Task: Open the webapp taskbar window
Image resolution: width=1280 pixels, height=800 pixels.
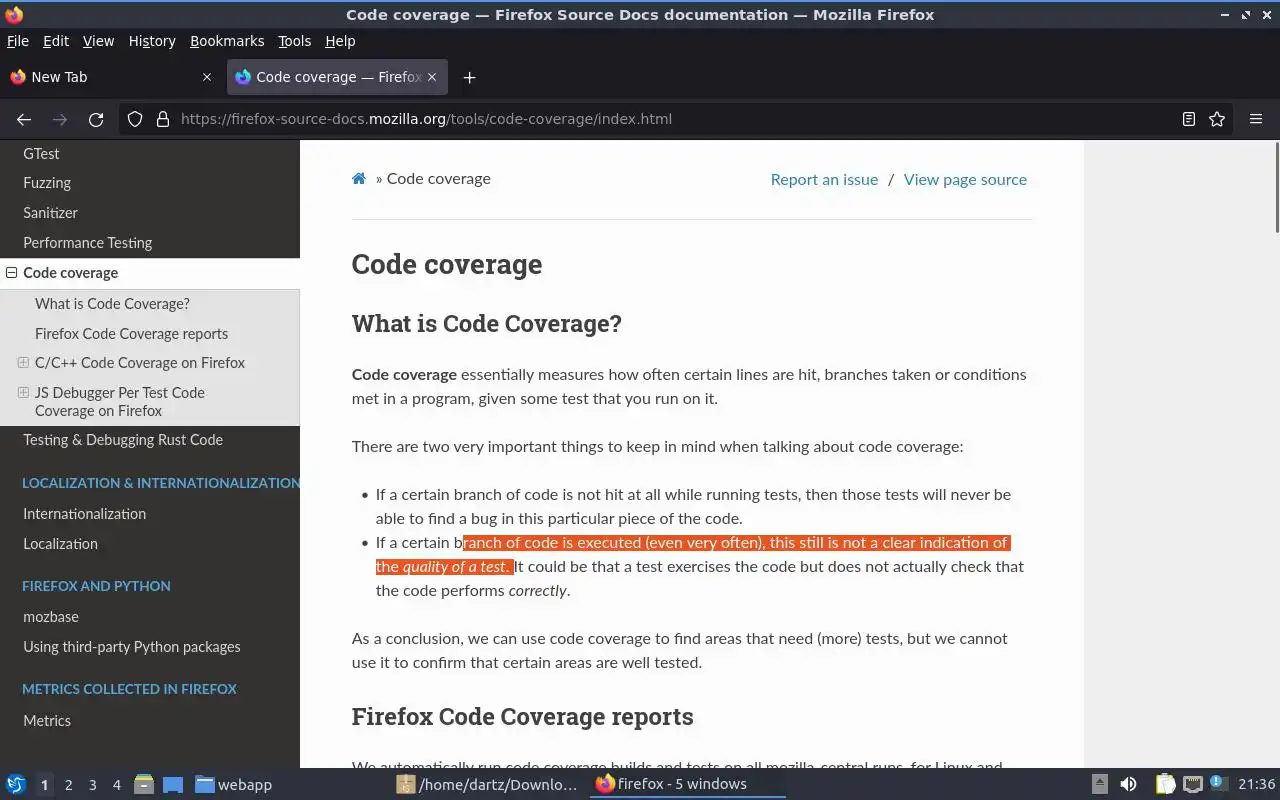Action: [233, 785]
